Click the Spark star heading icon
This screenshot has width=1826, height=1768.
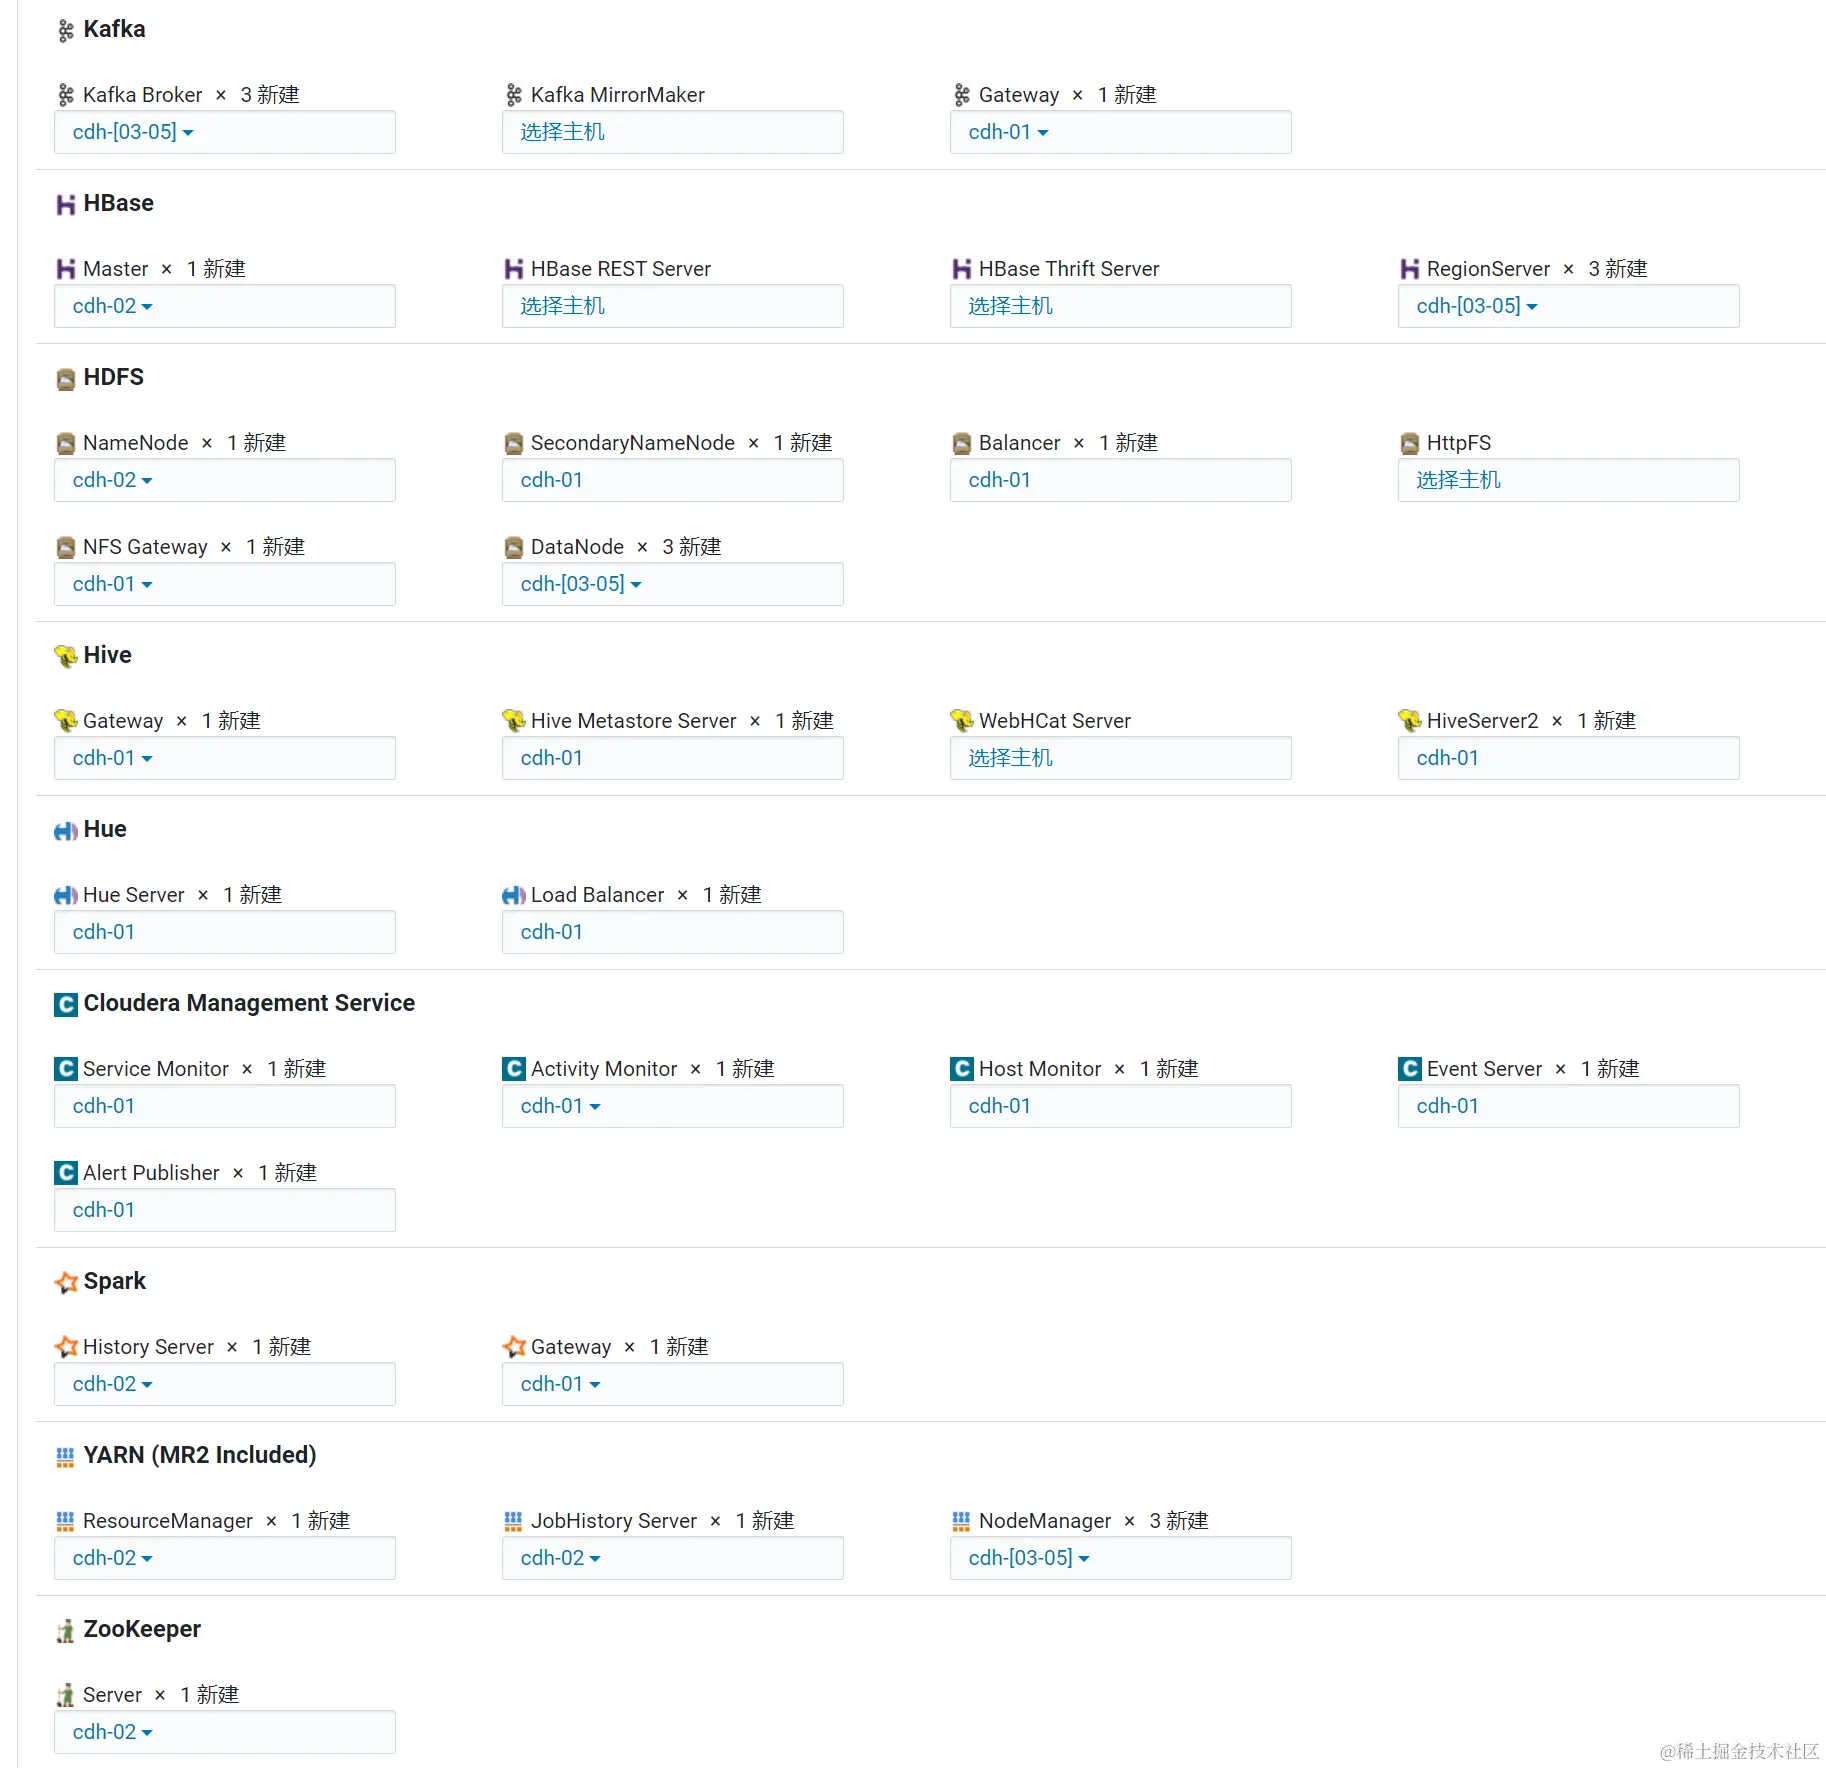click(66, 1282)
